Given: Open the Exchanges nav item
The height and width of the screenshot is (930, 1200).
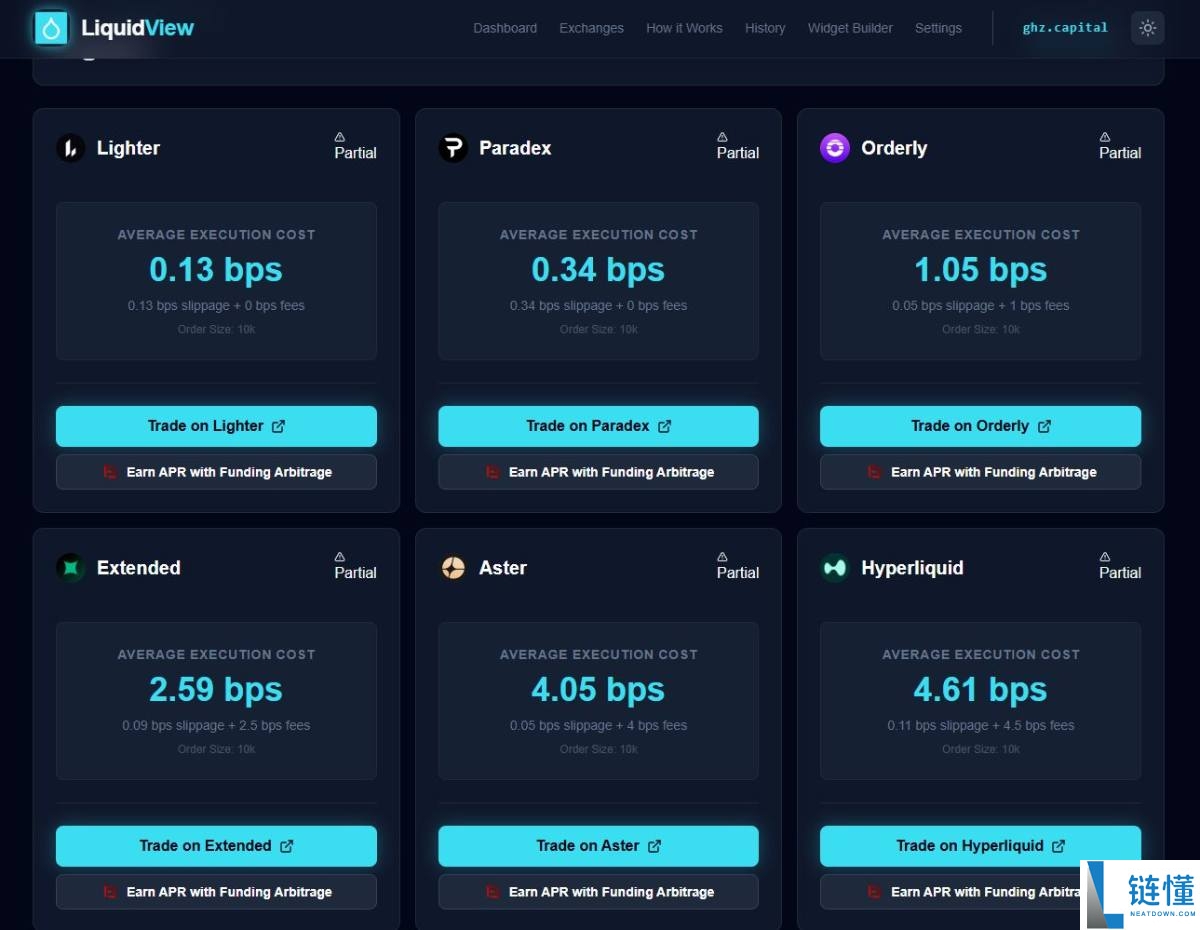Looking at the screenshot, I should pyautogui.click(x=591, y=28).
